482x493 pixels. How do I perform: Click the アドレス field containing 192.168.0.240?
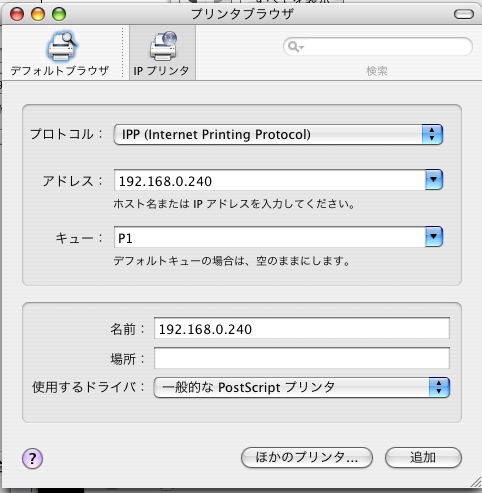pyautogui.click(x=270, y=180)
